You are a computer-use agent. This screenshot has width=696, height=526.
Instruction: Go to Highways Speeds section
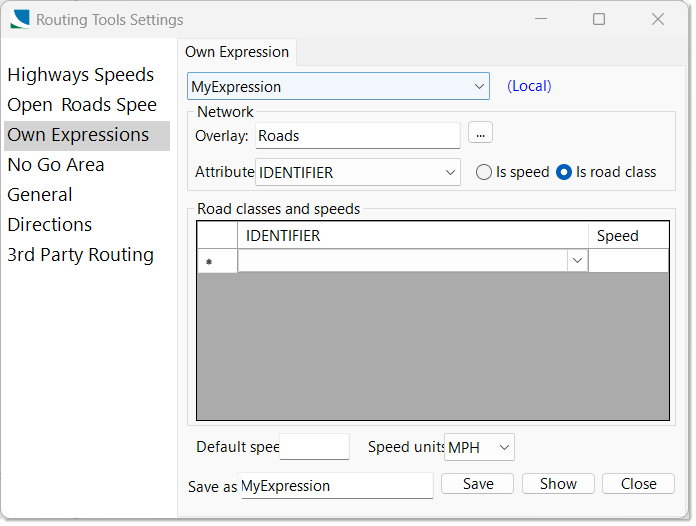[x=80, y=75]
